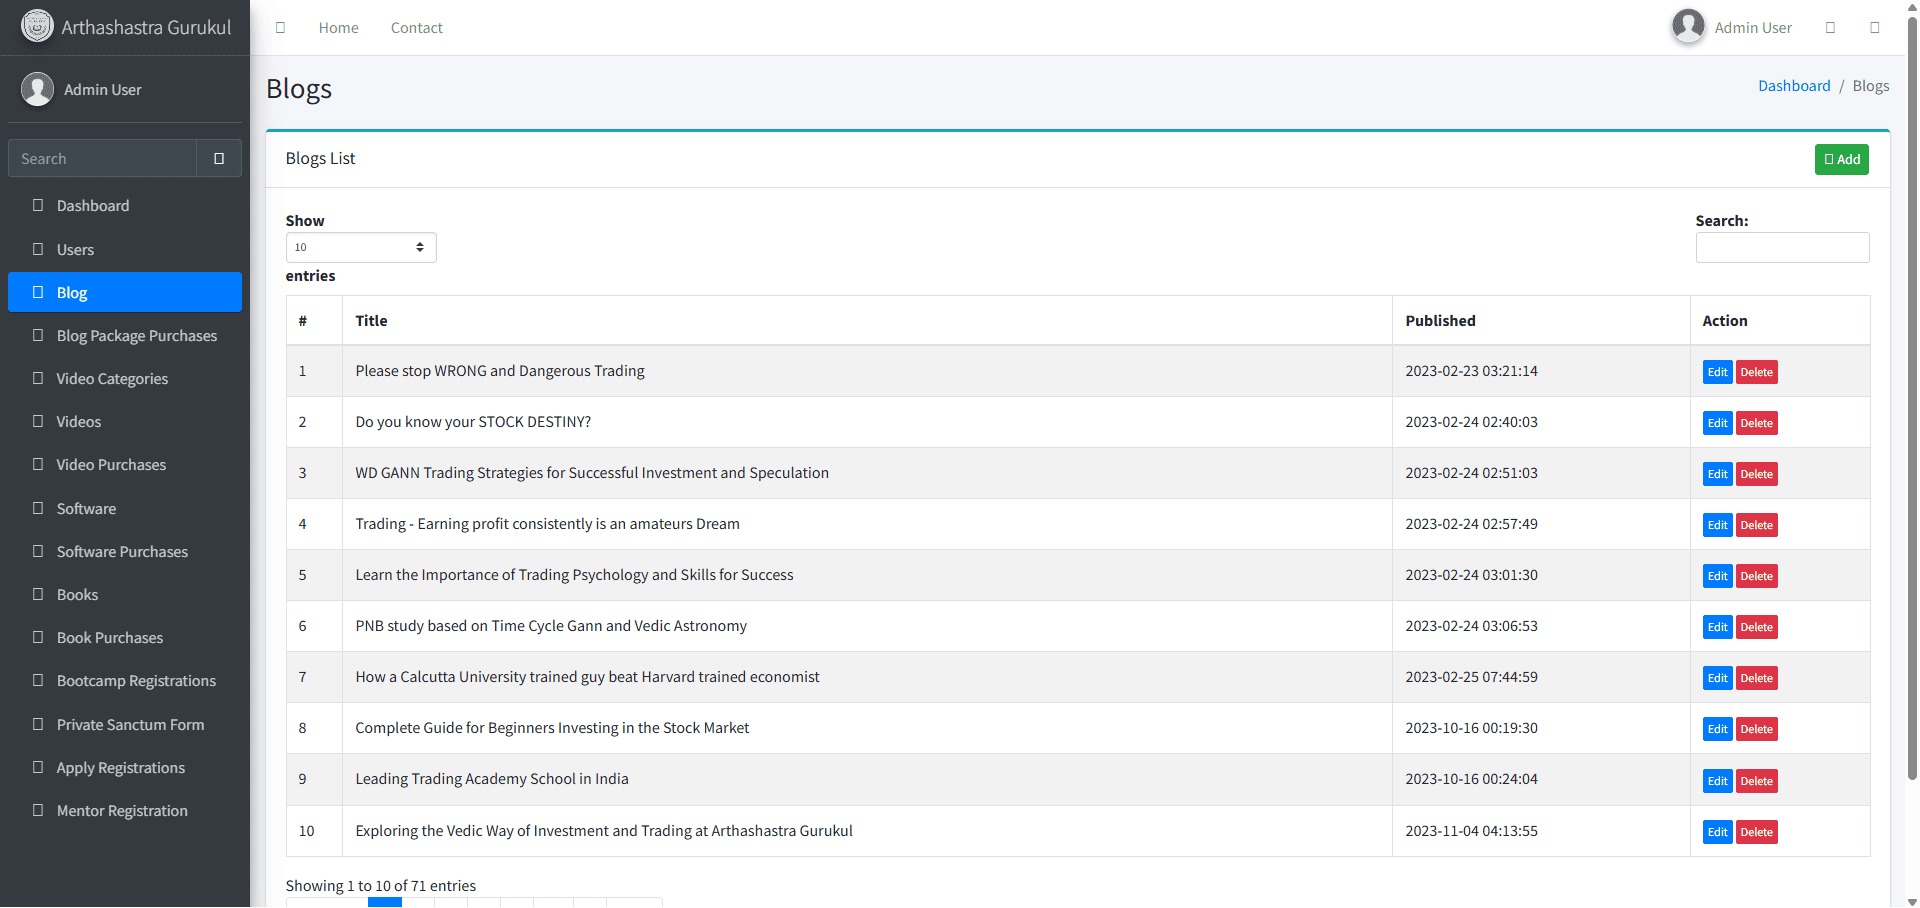Click the Arthashastra Gurukul brand text
The height and width of the screenshot is (908, 1920).
pyautogui.click(x=146, y=27)
